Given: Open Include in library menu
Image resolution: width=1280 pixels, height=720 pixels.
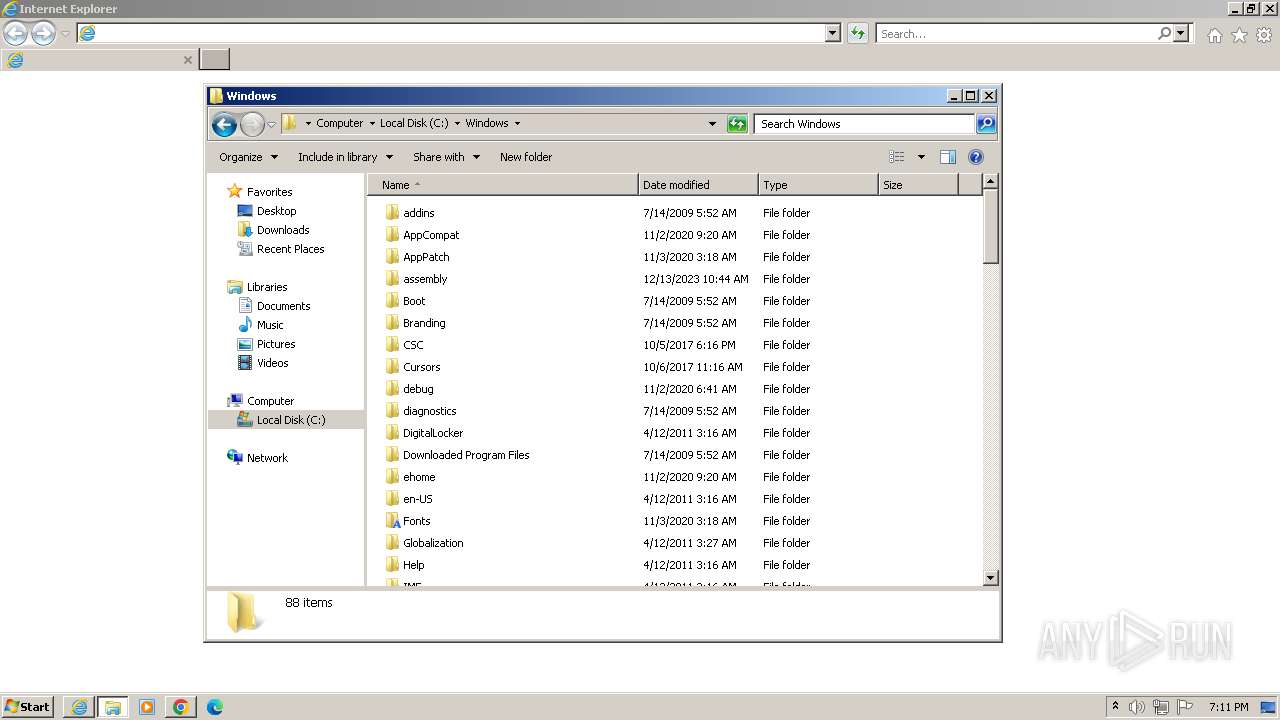Looking at the screenshot, I should 345,157.
